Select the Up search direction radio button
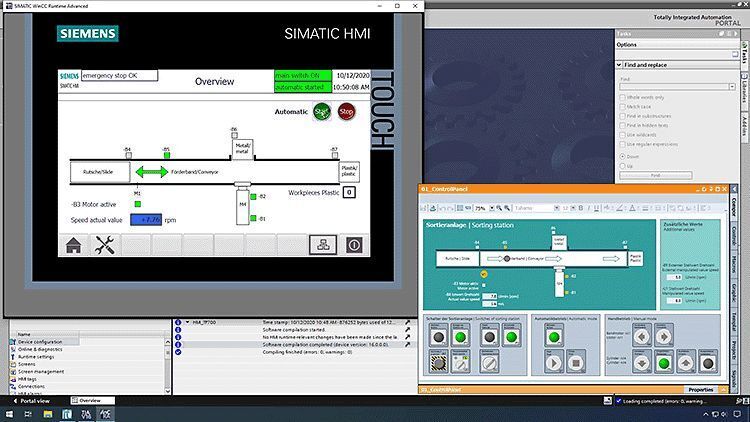750x422 pixels. [622, 166]
